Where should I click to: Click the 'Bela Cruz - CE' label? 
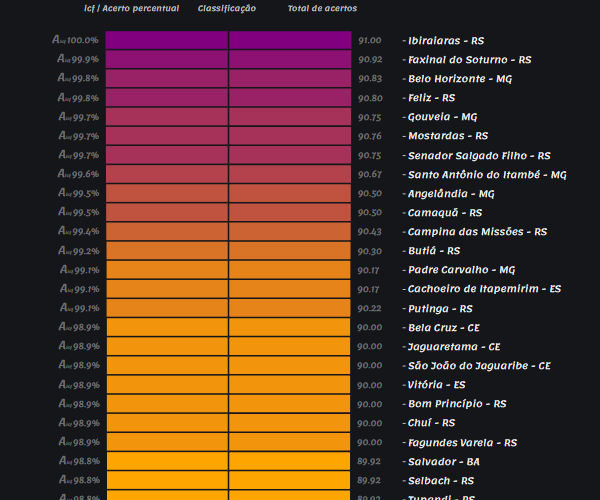click(444, 328)
